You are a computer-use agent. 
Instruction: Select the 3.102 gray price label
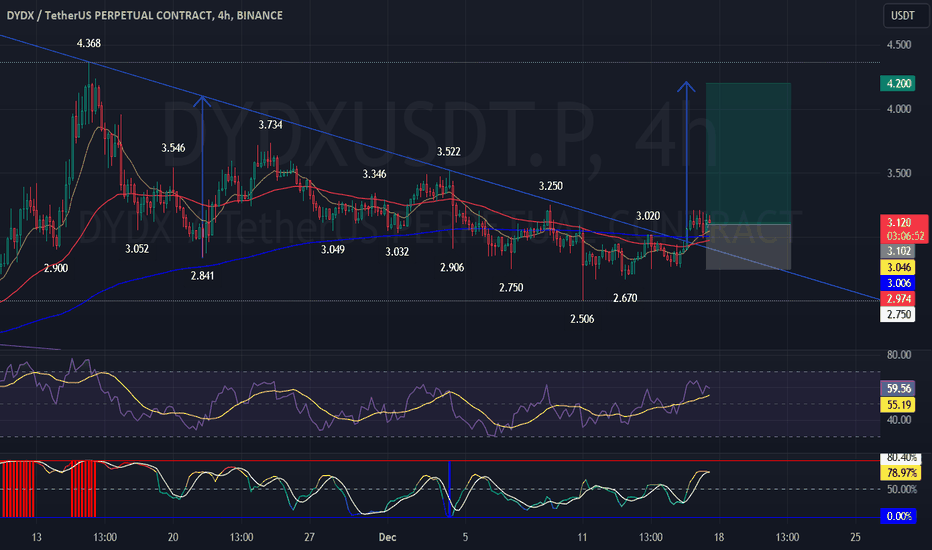click(x=898, y=251)
